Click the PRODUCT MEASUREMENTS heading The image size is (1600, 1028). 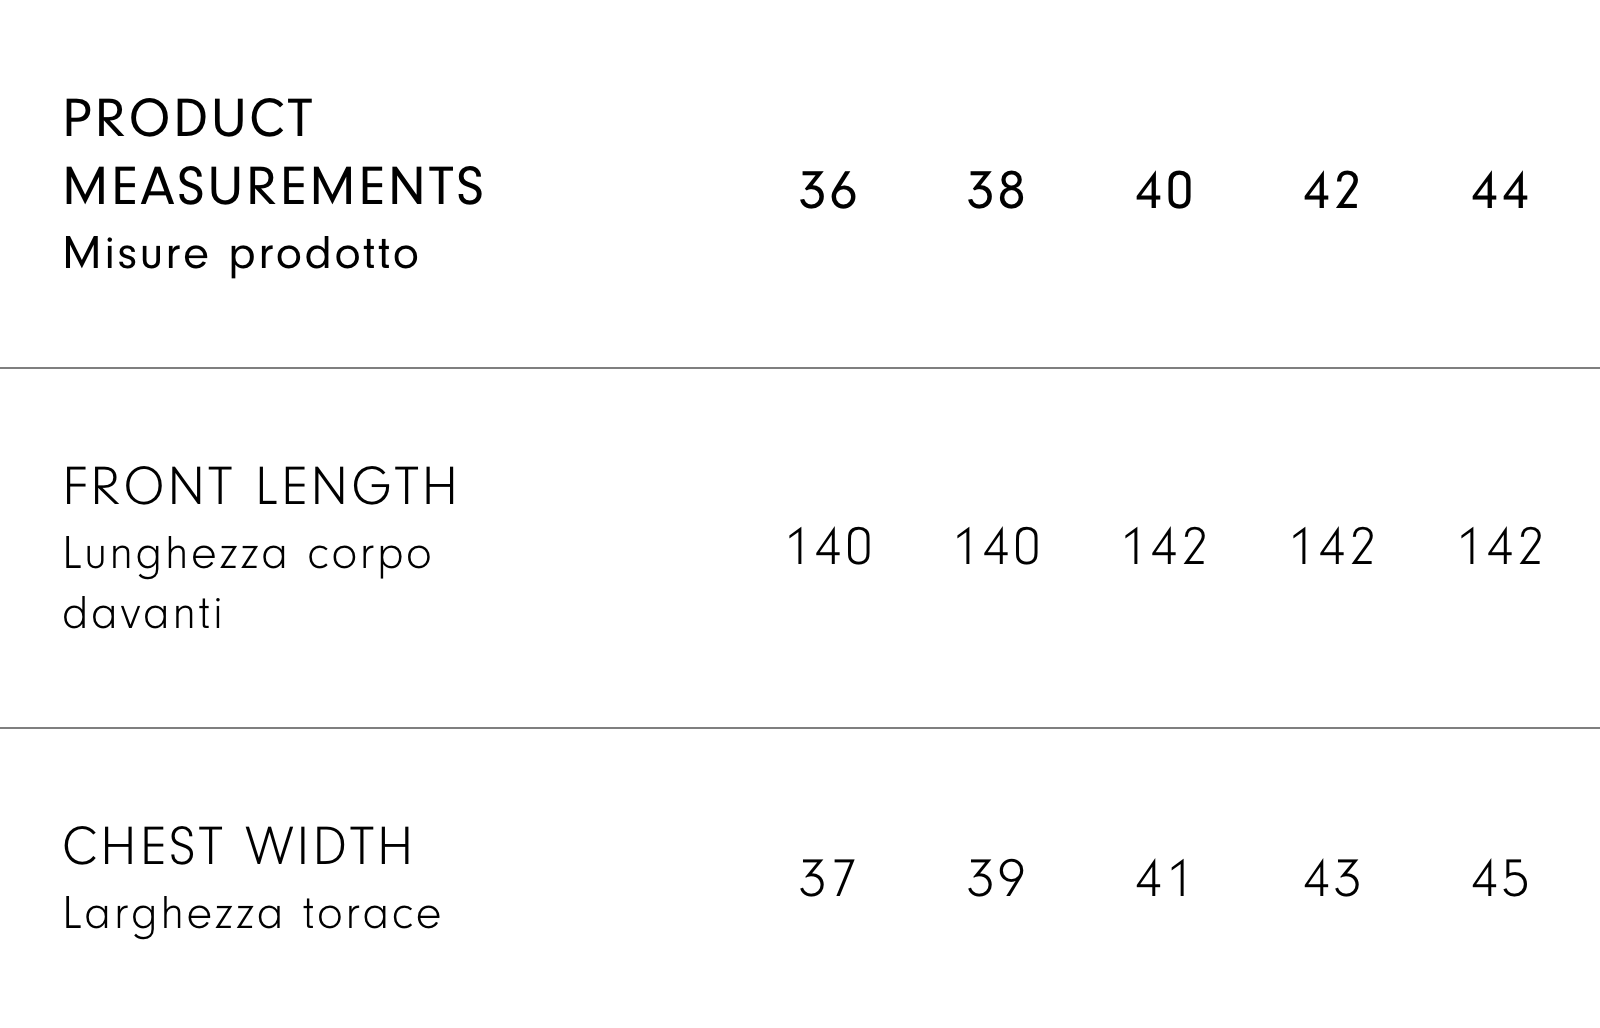pyautogui.click(x=273, y=152)
